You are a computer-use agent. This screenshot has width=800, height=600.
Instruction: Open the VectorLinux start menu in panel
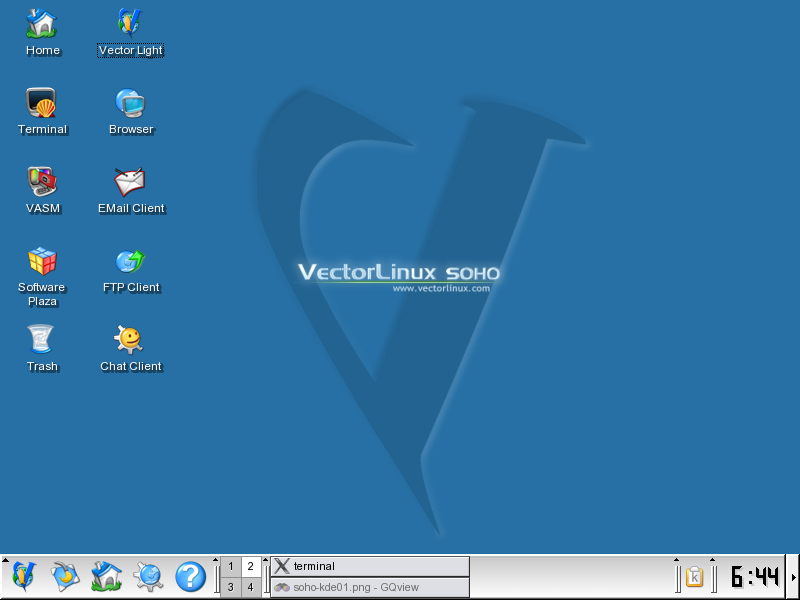24,577
